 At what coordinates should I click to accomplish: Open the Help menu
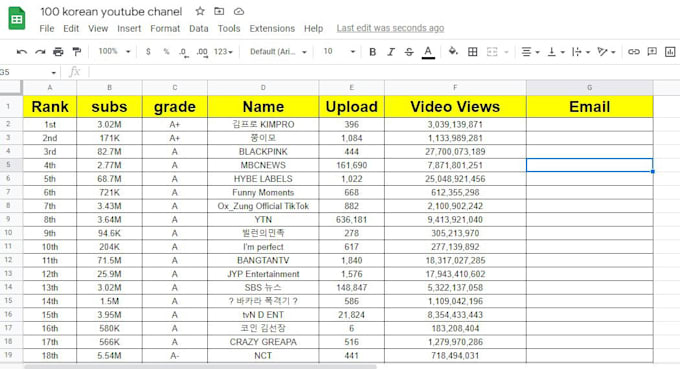pos(313,29)
